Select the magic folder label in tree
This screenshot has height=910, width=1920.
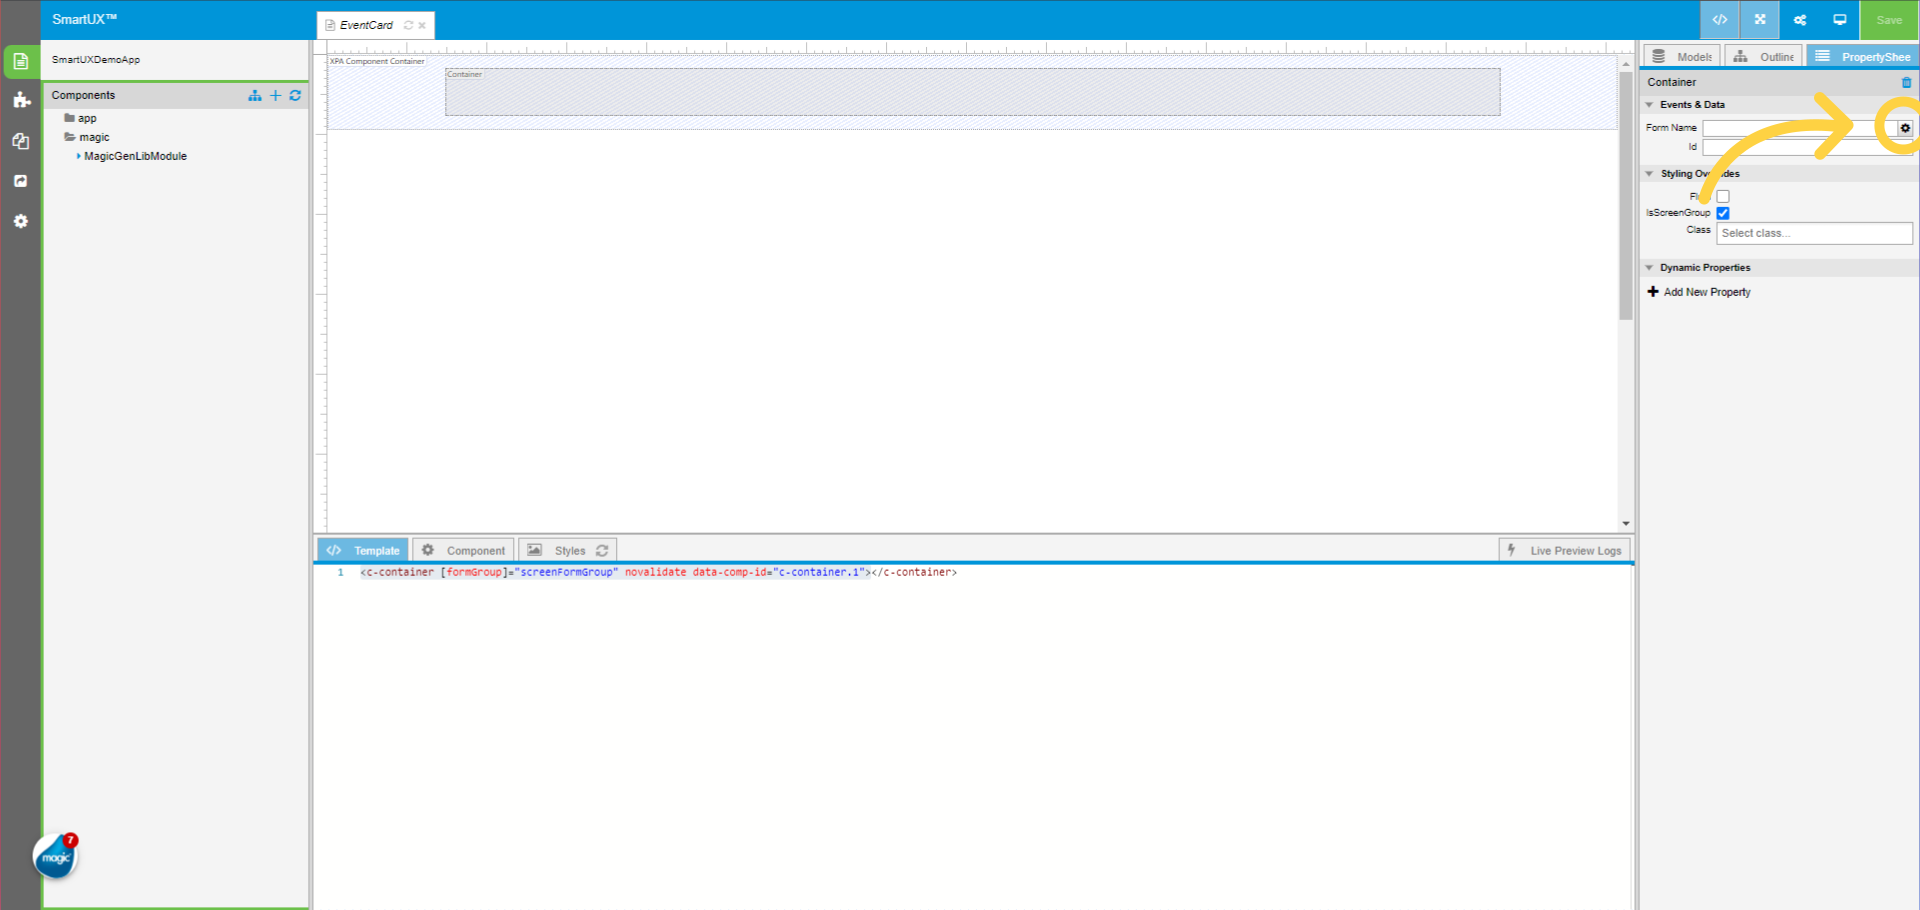click(95, 137)
